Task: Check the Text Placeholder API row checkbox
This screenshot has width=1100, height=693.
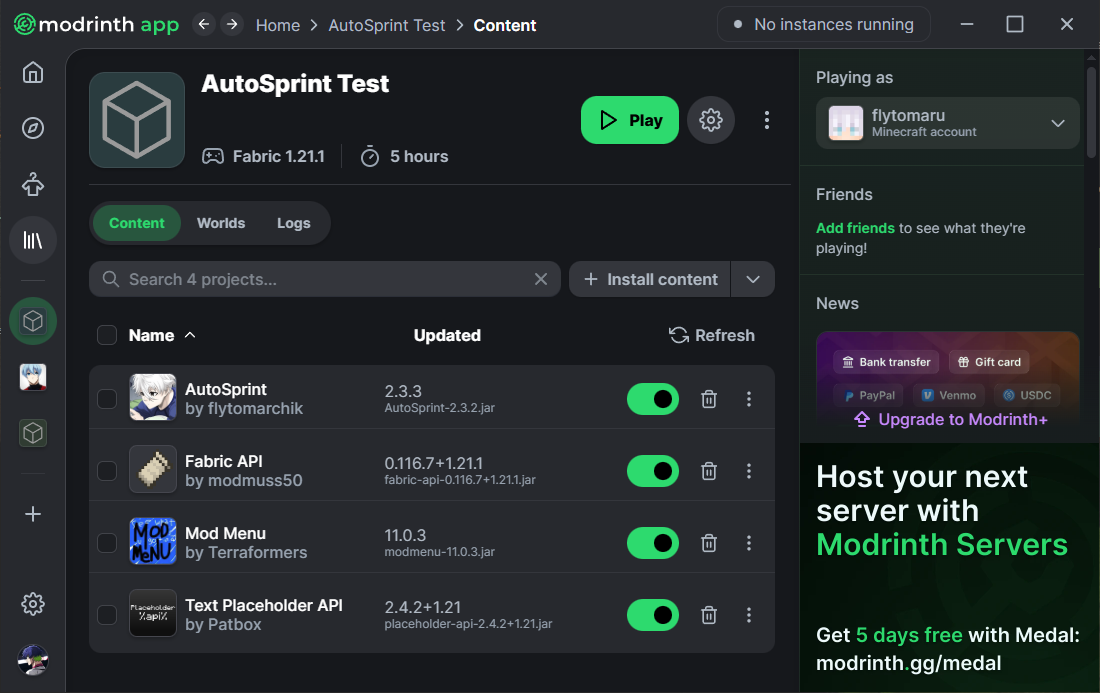Action: point(107,615)
